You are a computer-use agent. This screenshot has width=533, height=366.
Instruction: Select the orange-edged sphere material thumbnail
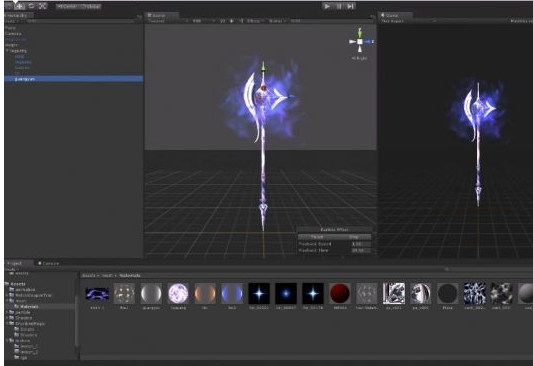205,293
